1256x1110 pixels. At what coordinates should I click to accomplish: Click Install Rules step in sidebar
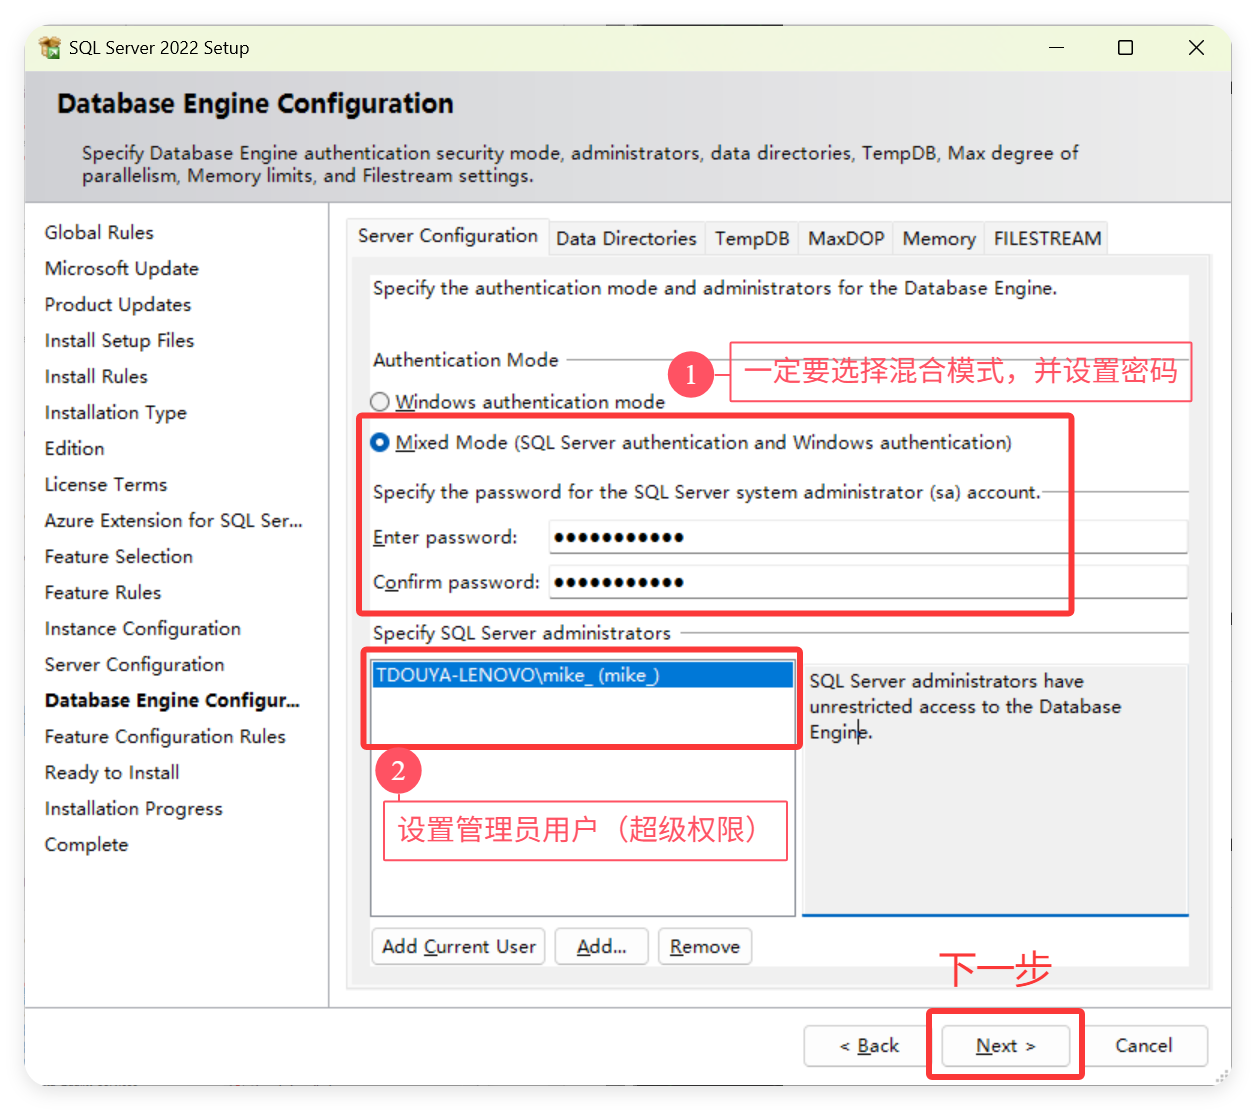coord(96,376)
